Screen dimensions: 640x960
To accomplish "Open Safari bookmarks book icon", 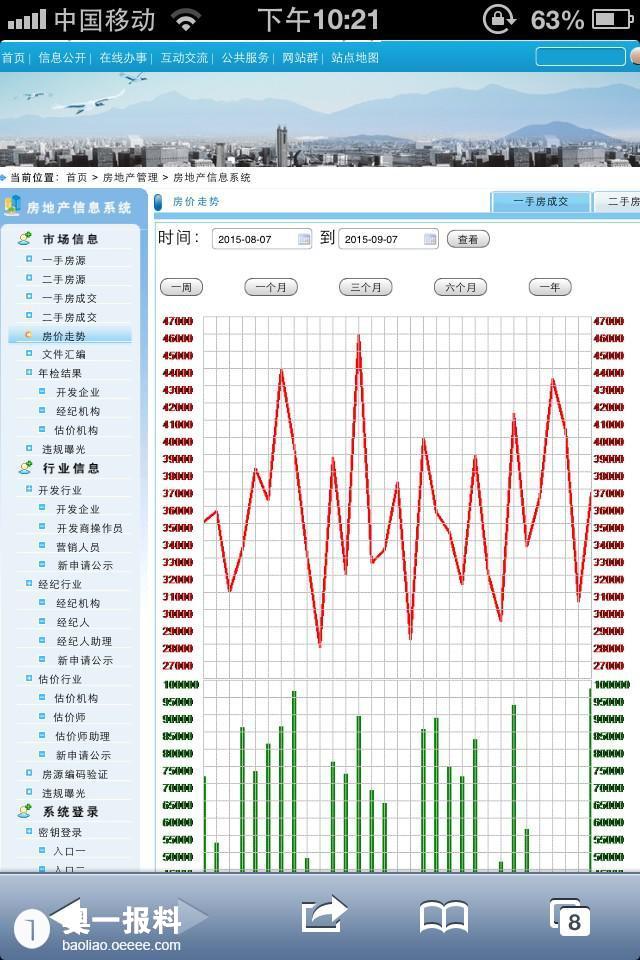I will click(x=443, y=916).
